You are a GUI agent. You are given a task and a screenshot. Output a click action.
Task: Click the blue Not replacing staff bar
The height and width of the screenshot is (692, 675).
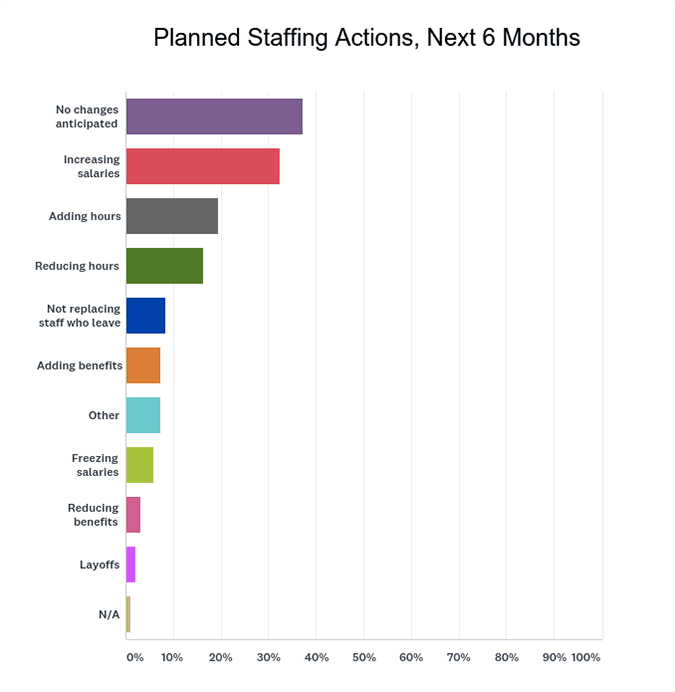click(145, 316)
